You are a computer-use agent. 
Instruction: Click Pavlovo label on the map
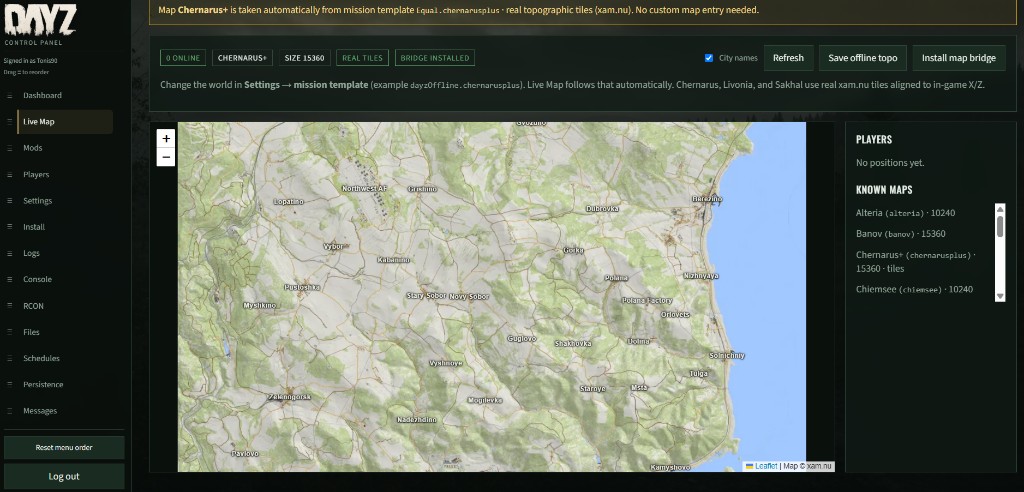(x=246, y=453)
